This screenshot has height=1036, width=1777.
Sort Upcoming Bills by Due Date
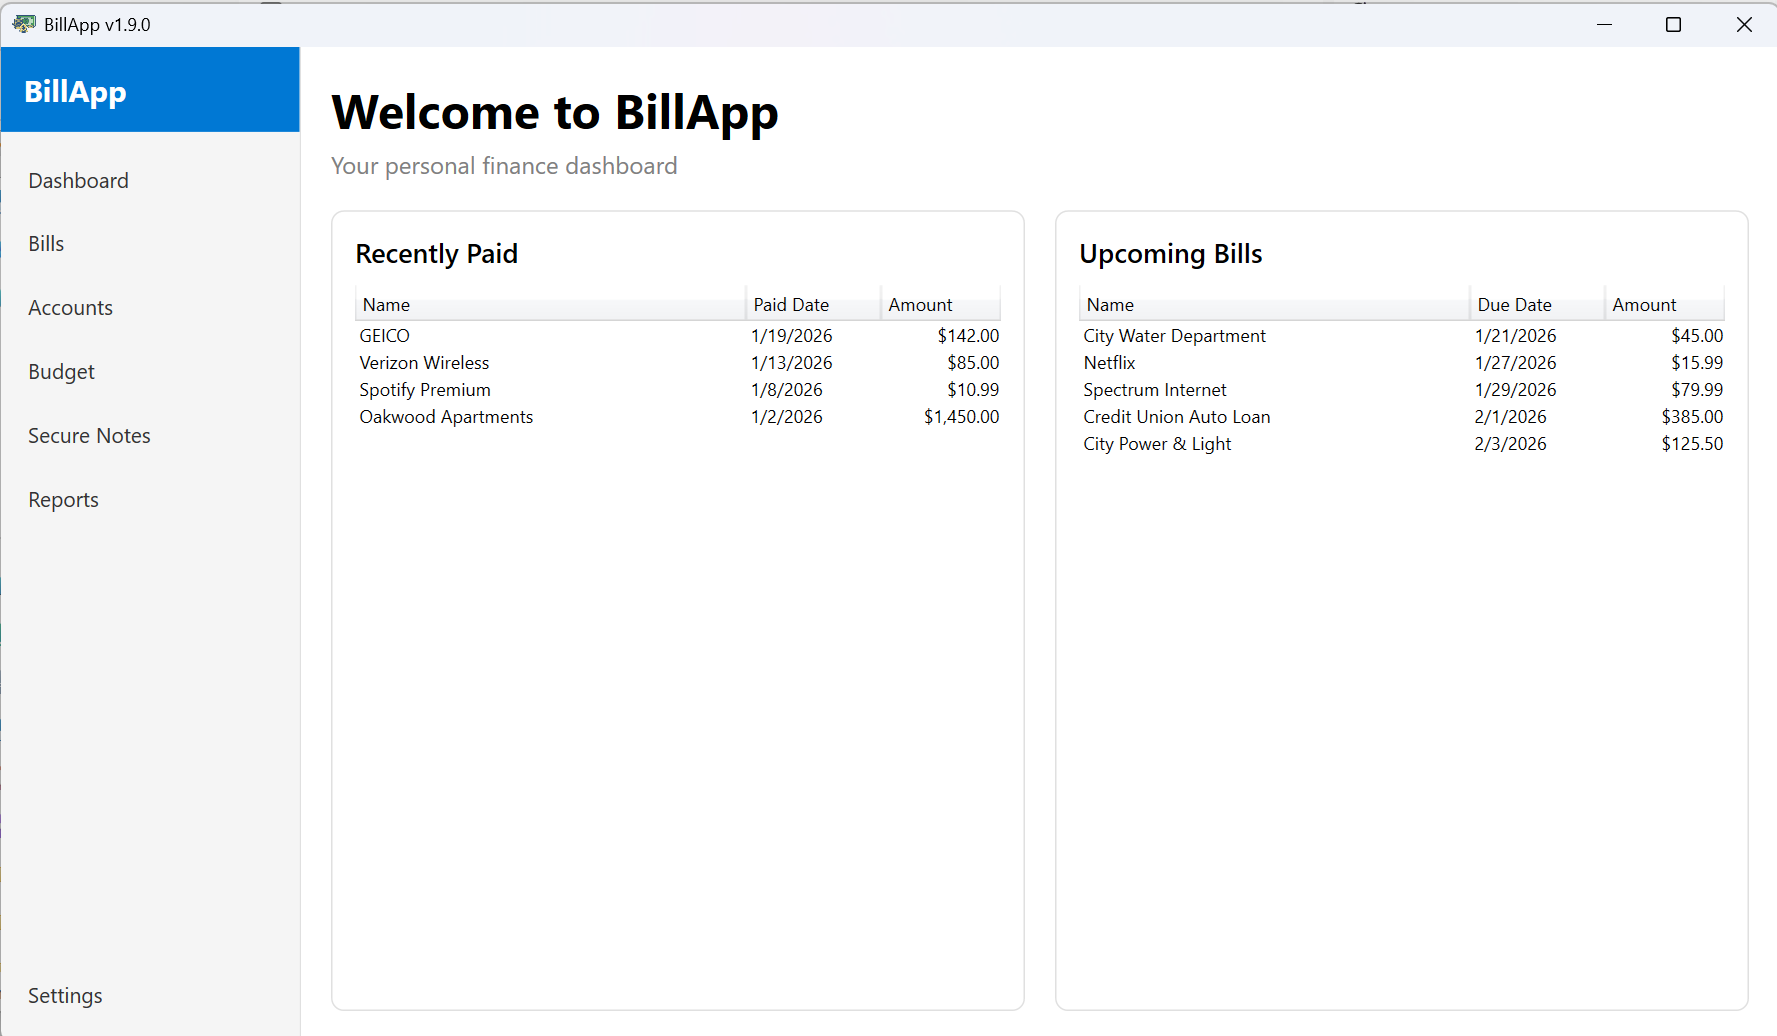click(x=1515, y=304)
